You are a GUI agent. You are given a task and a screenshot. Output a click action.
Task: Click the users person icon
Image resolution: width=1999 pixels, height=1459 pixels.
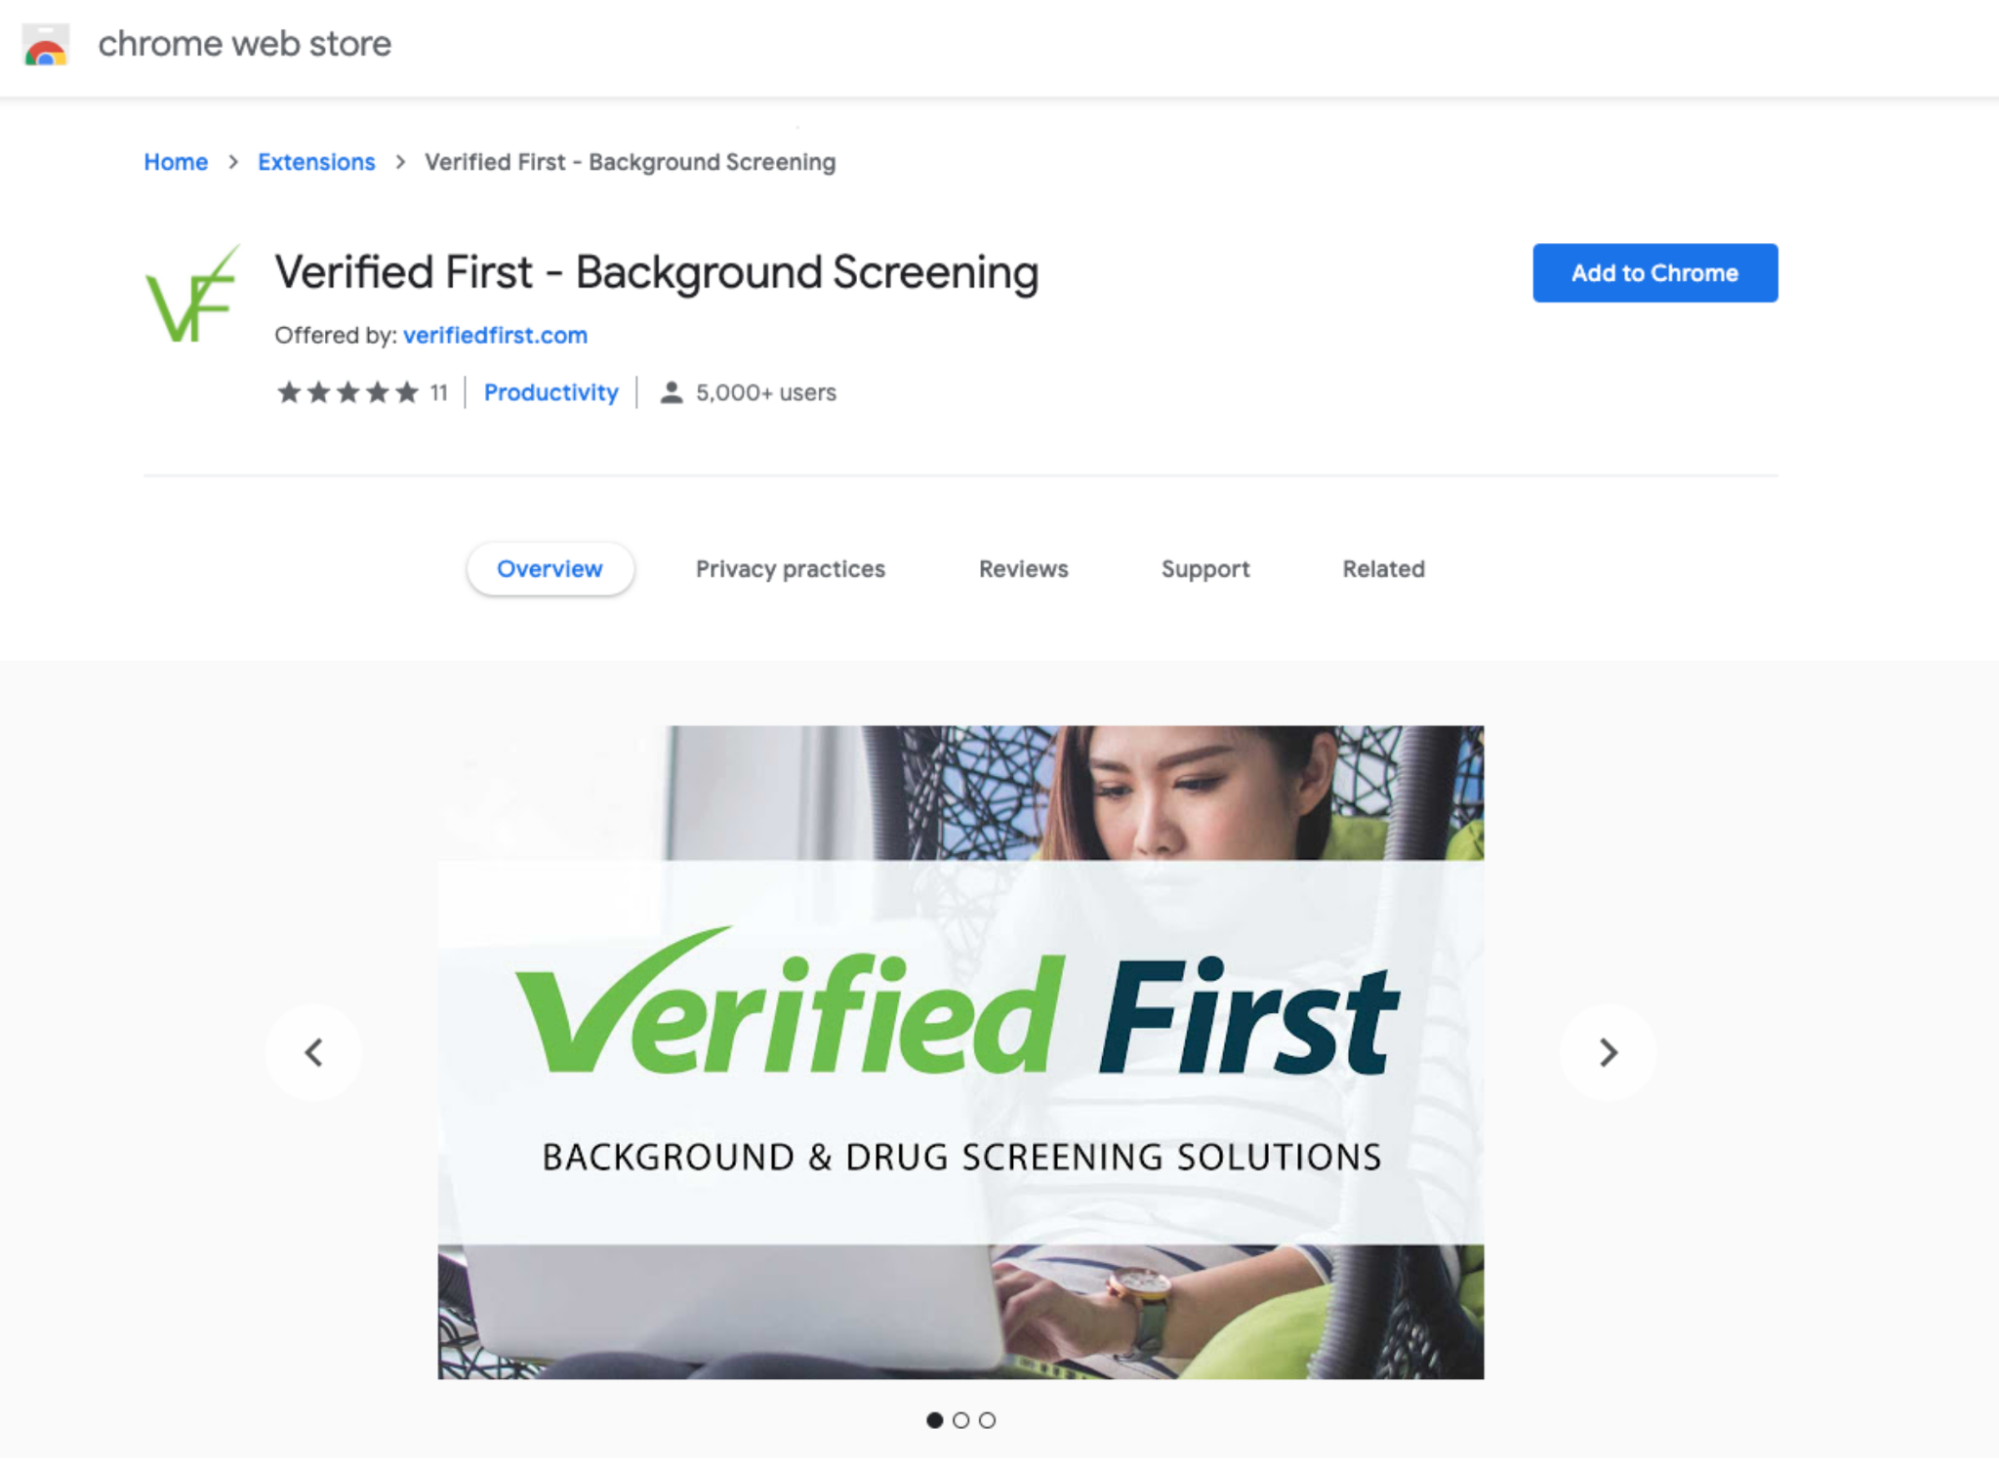[671, 393]
